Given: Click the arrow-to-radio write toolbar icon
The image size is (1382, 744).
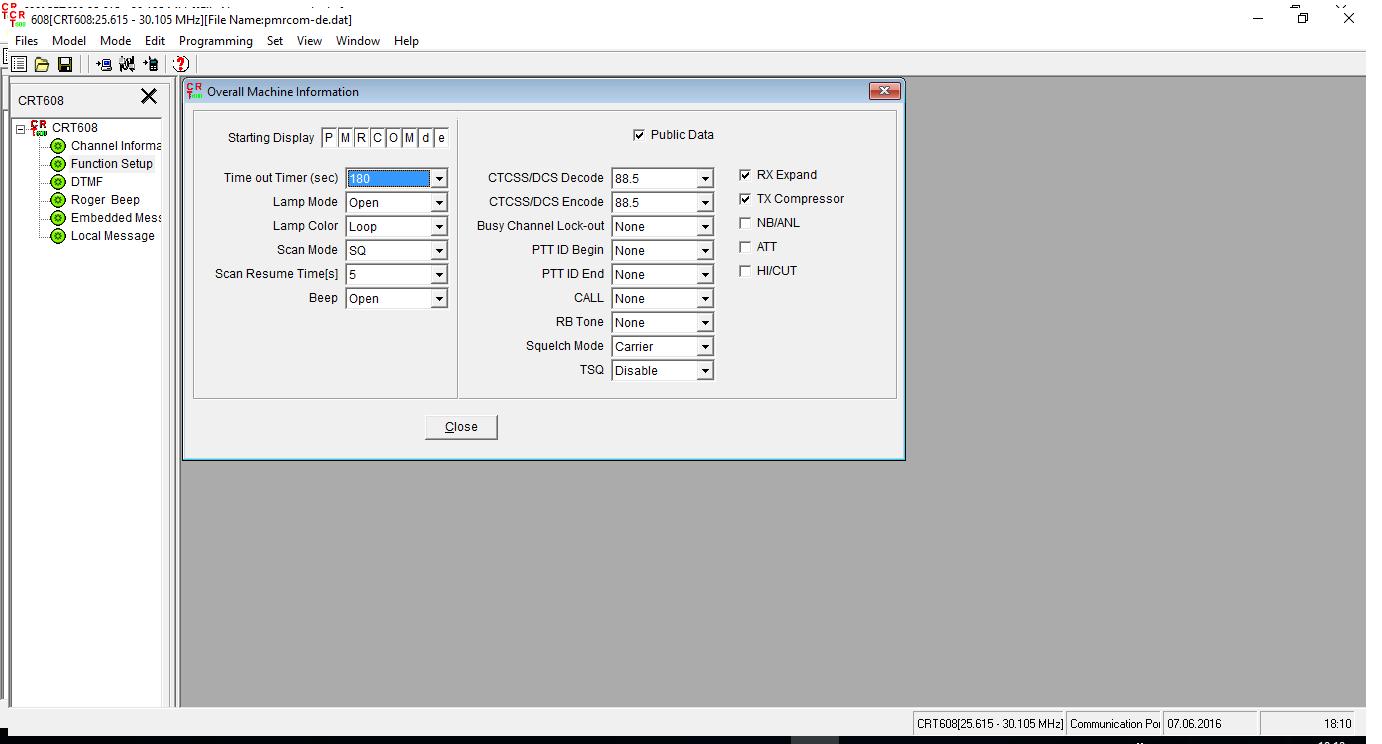Looking at the screenshot, I should coord(150,64).
